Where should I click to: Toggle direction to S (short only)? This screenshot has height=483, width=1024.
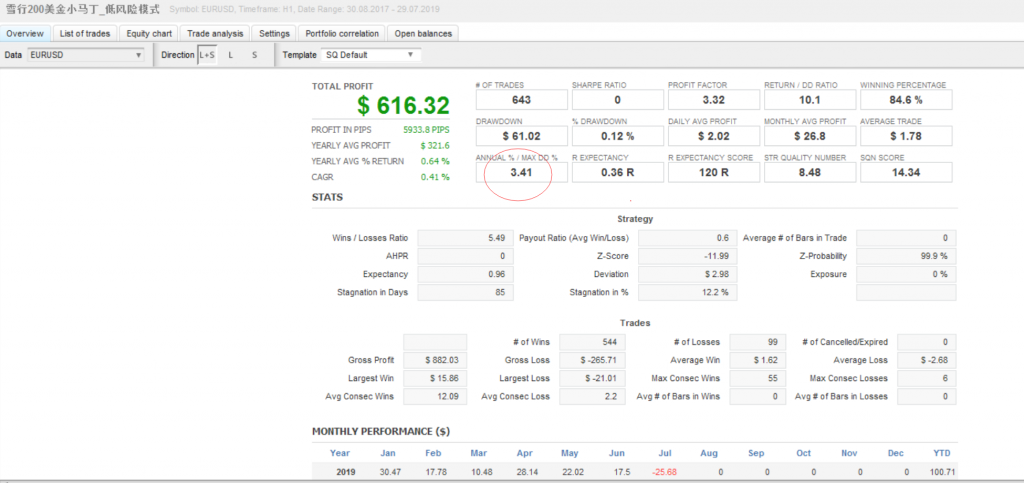click(x=254, y=55)
